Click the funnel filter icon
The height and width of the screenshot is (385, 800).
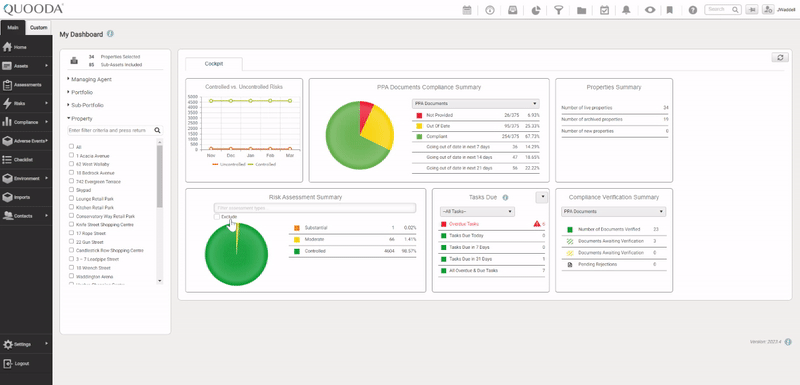click(559, 10)
